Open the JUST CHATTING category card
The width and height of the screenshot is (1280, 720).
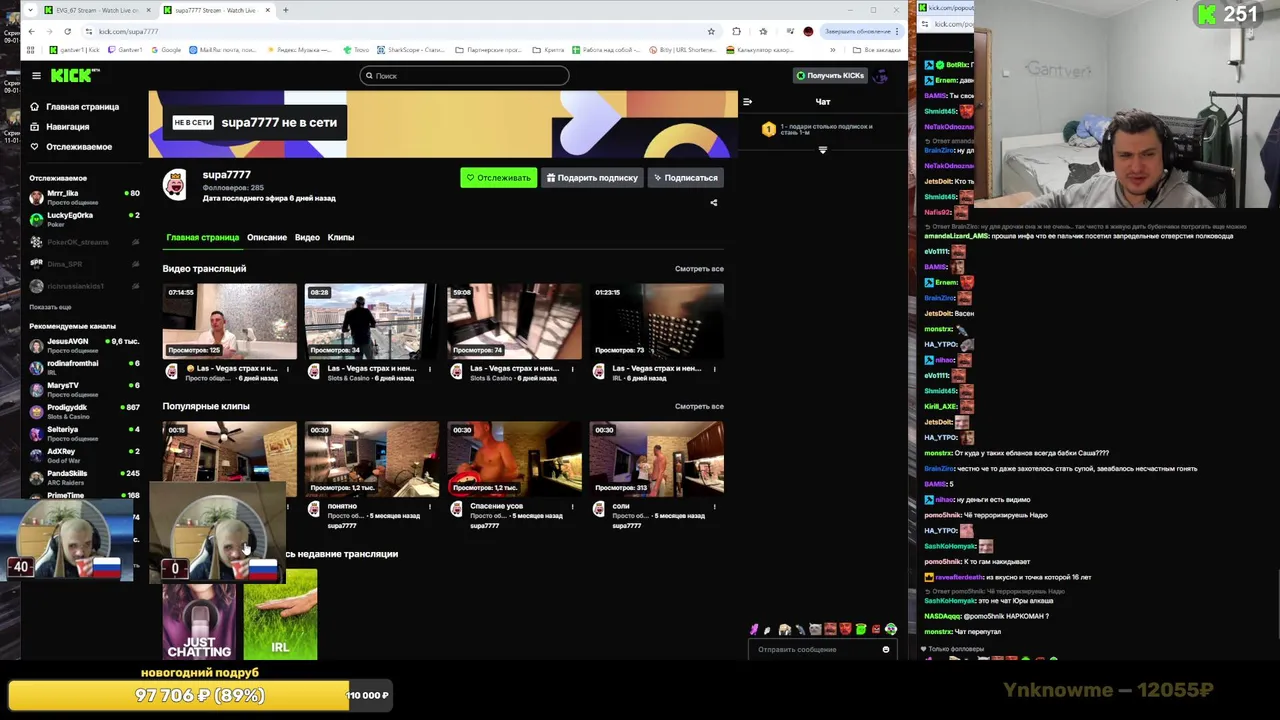click(200, 615)
